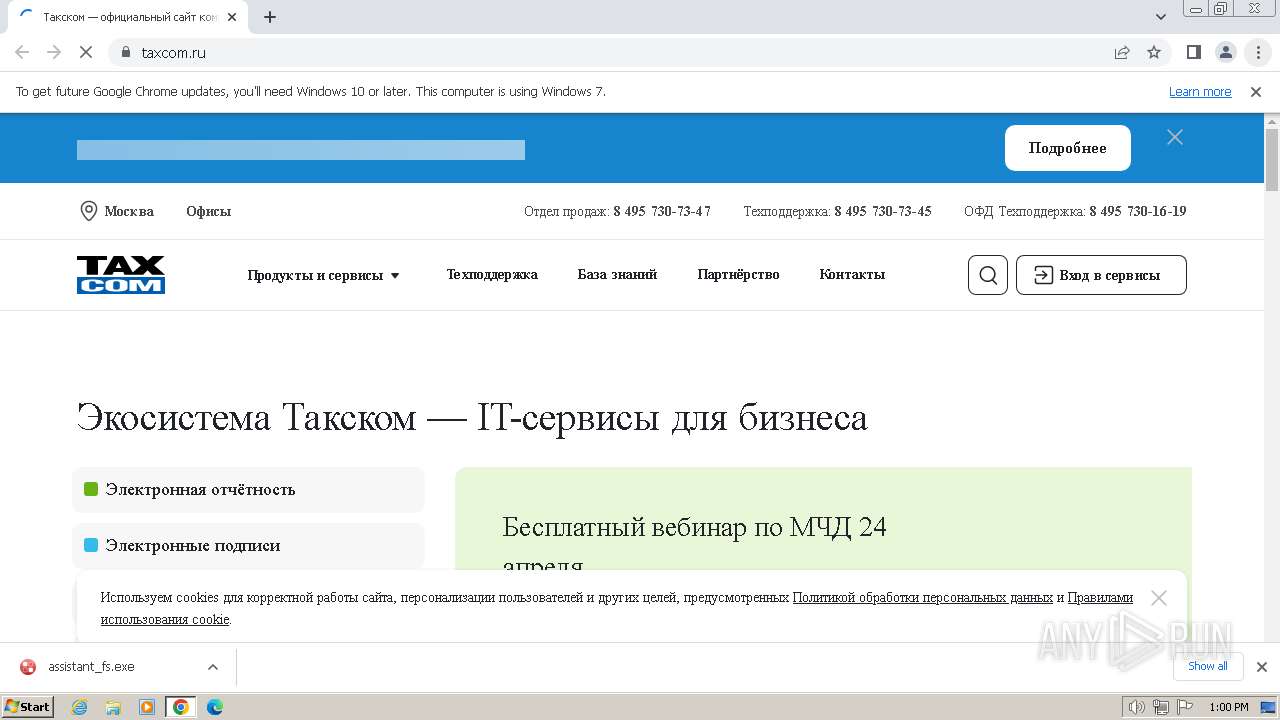Open tab search chevron
Screen dimensions: 1280x720
tap(1161, 17)
